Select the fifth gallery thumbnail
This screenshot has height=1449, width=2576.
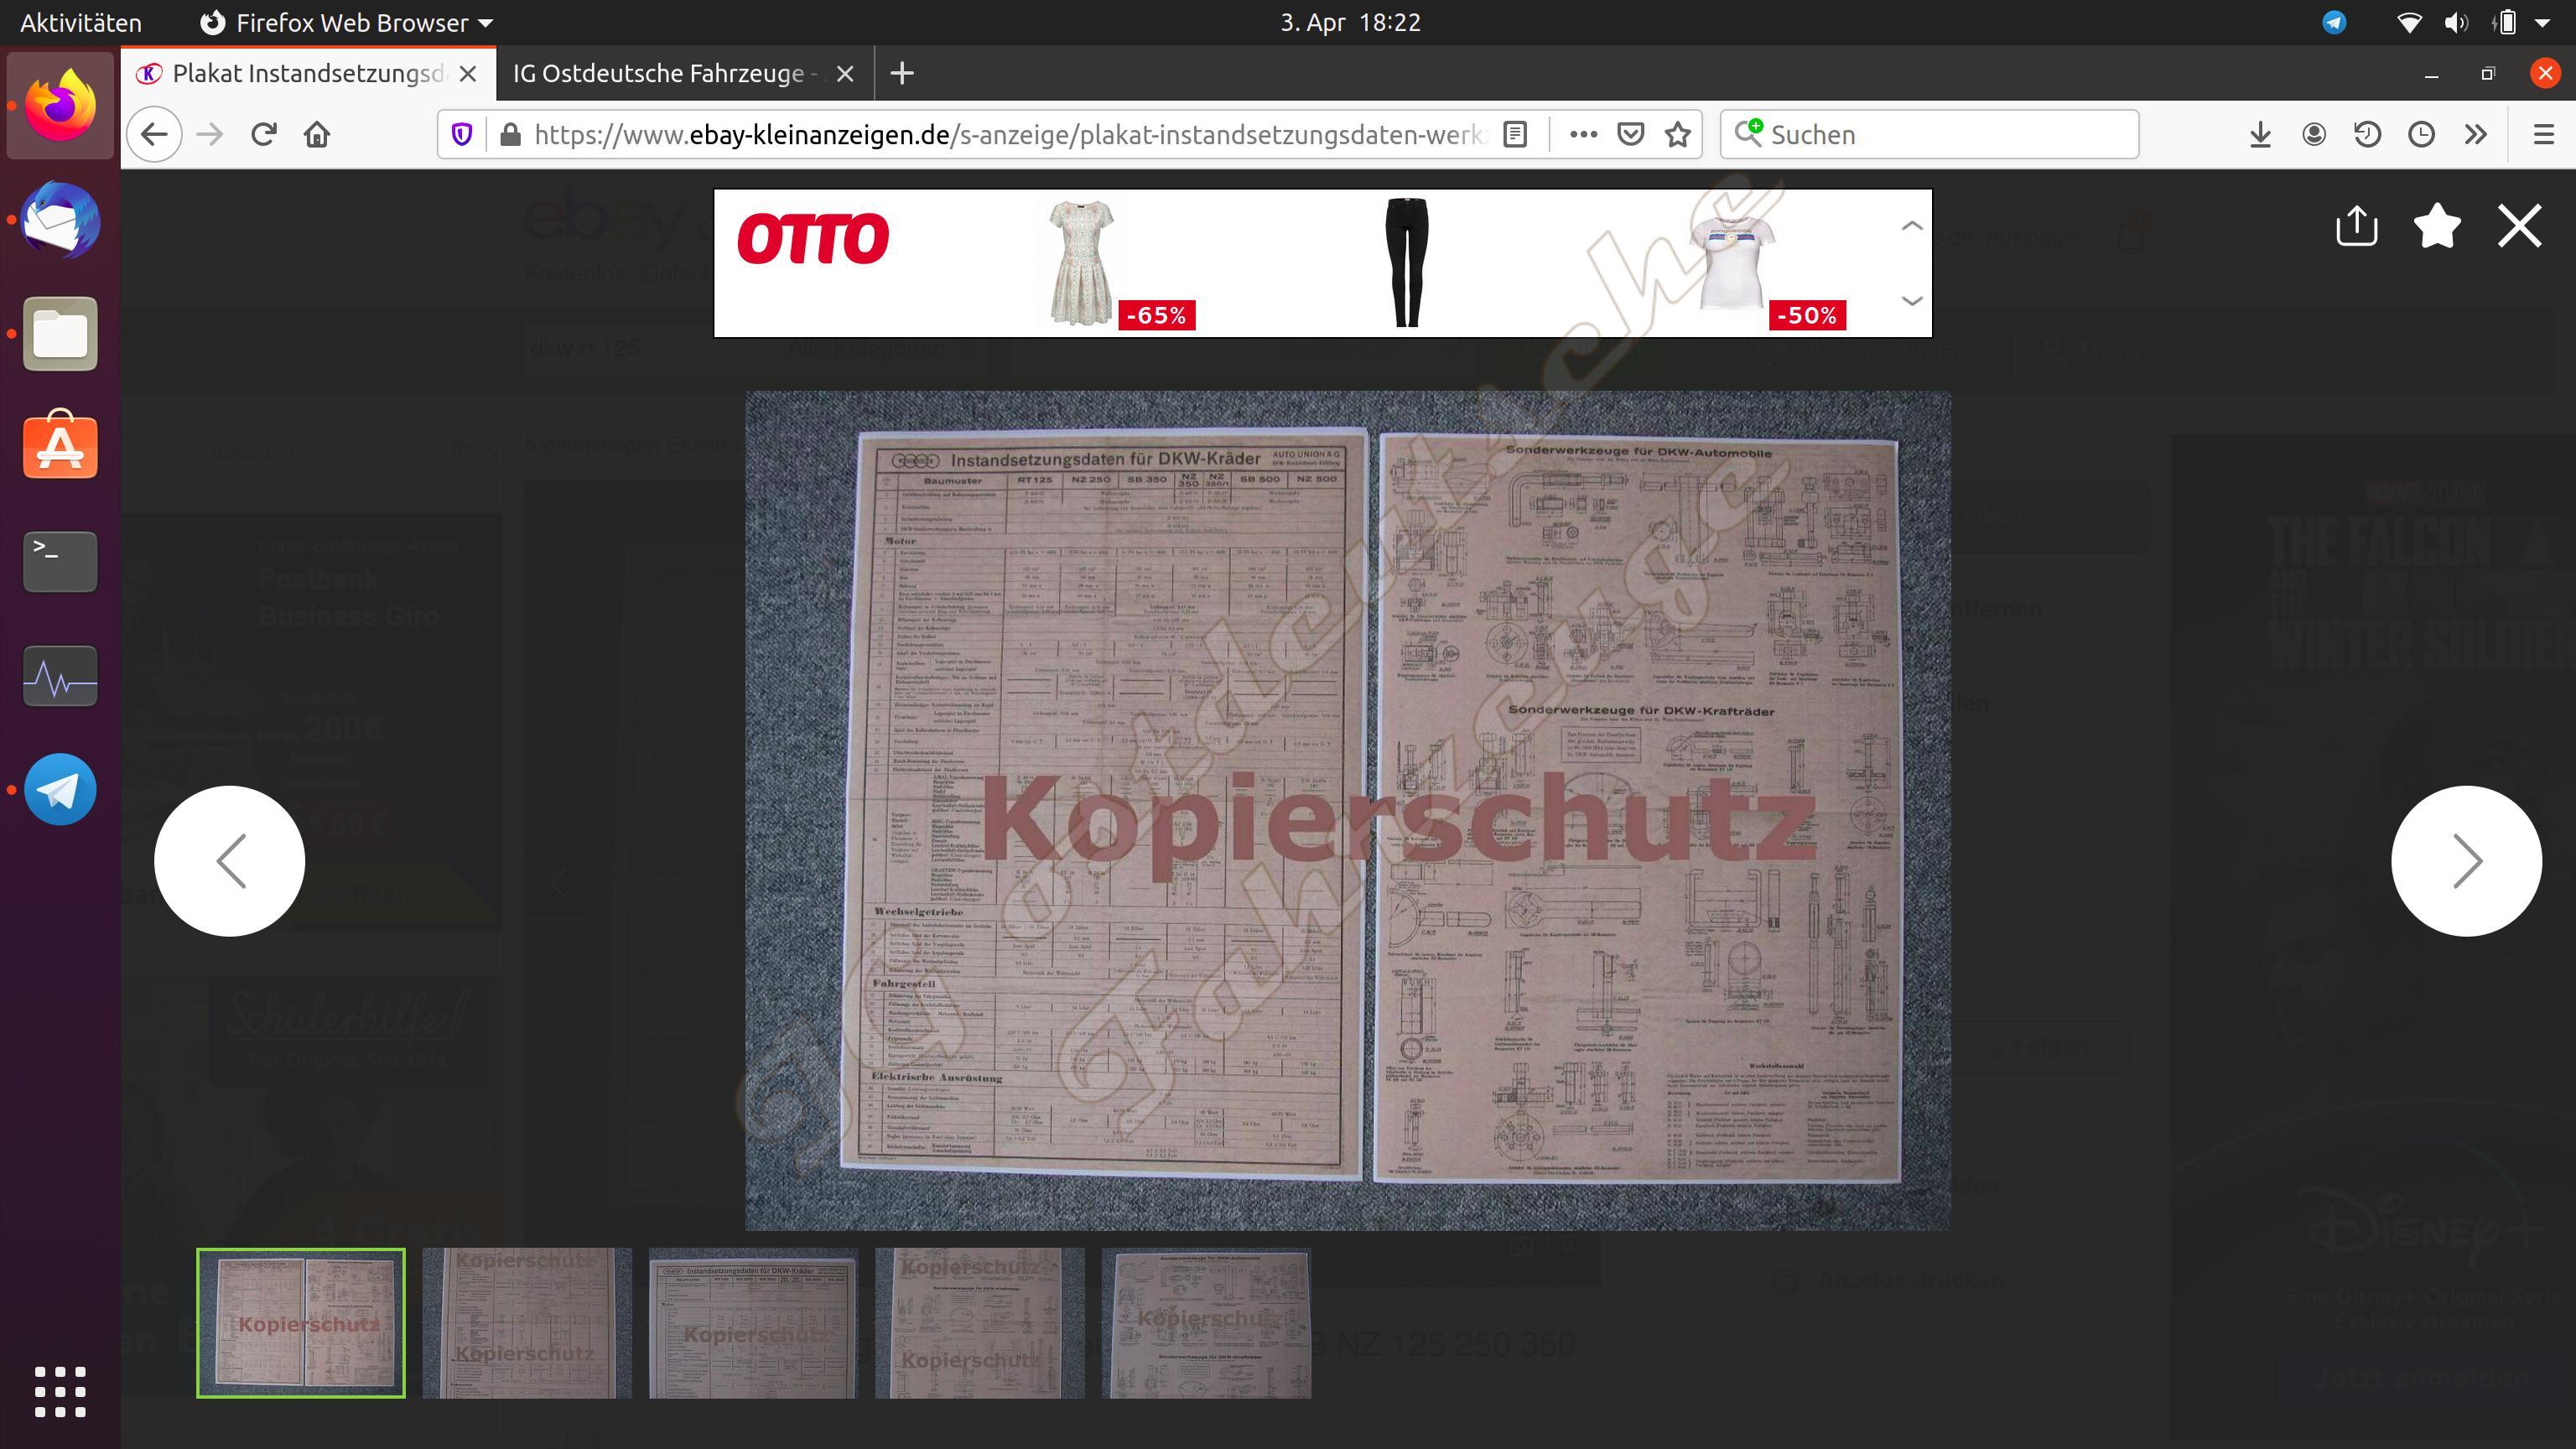(1206, 1322)
